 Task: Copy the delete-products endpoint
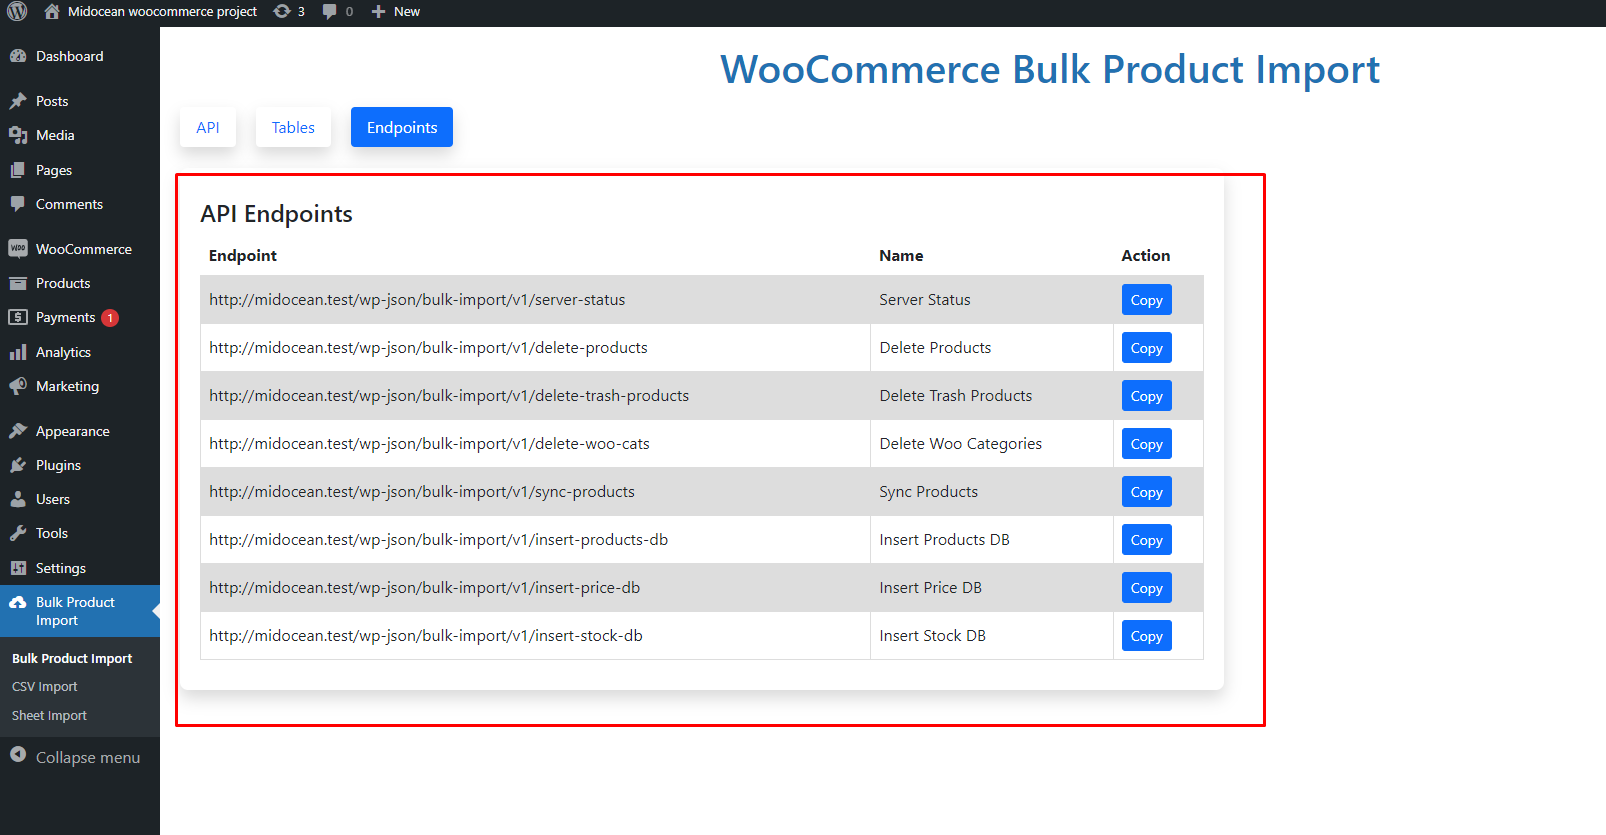click(1147, 348)
